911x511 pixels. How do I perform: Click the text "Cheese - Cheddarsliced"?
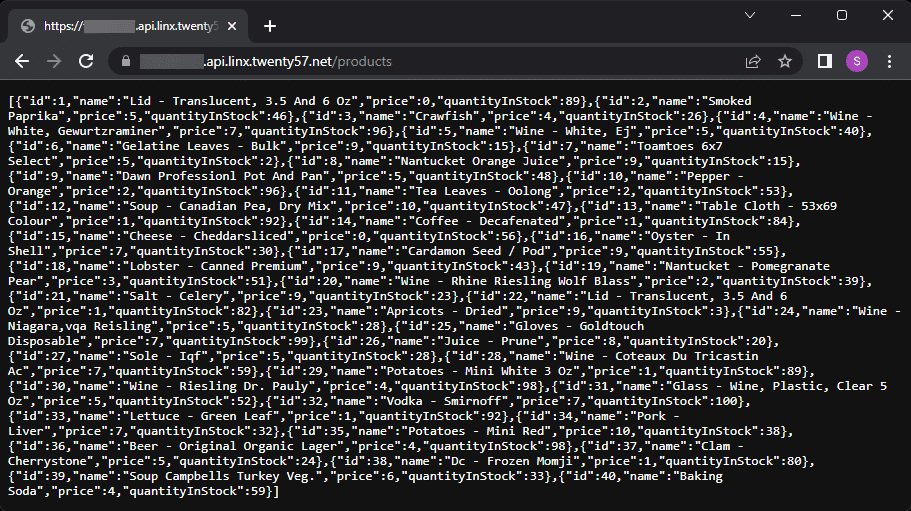[x=208, y=236]
